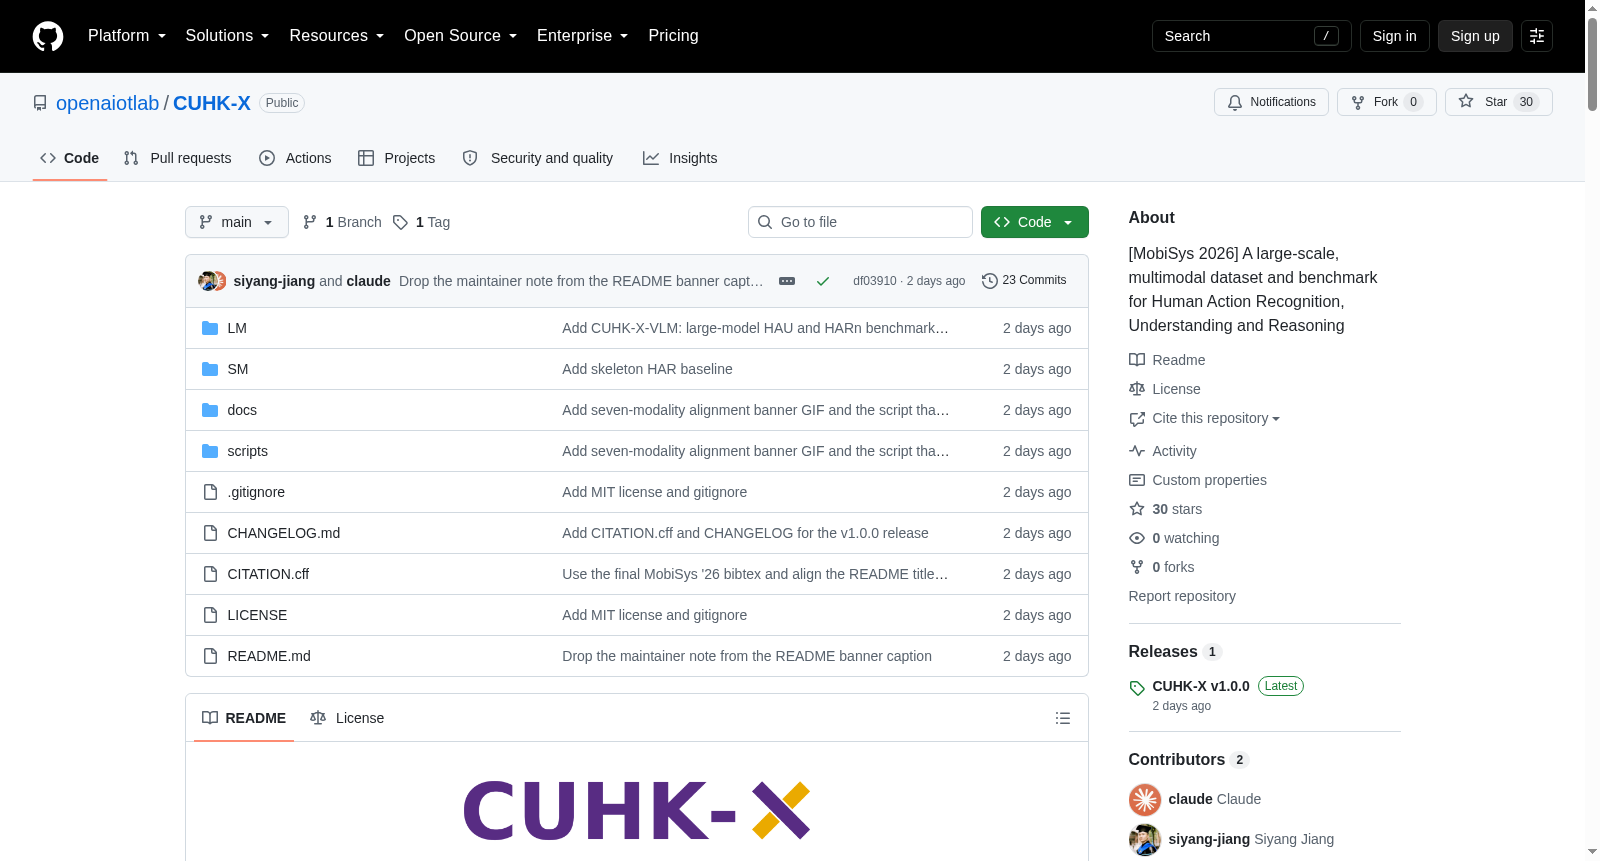This screenshot has width=1600, height=861.
Task: Click the book icon beside Readme
Action: click(1137, 360)
